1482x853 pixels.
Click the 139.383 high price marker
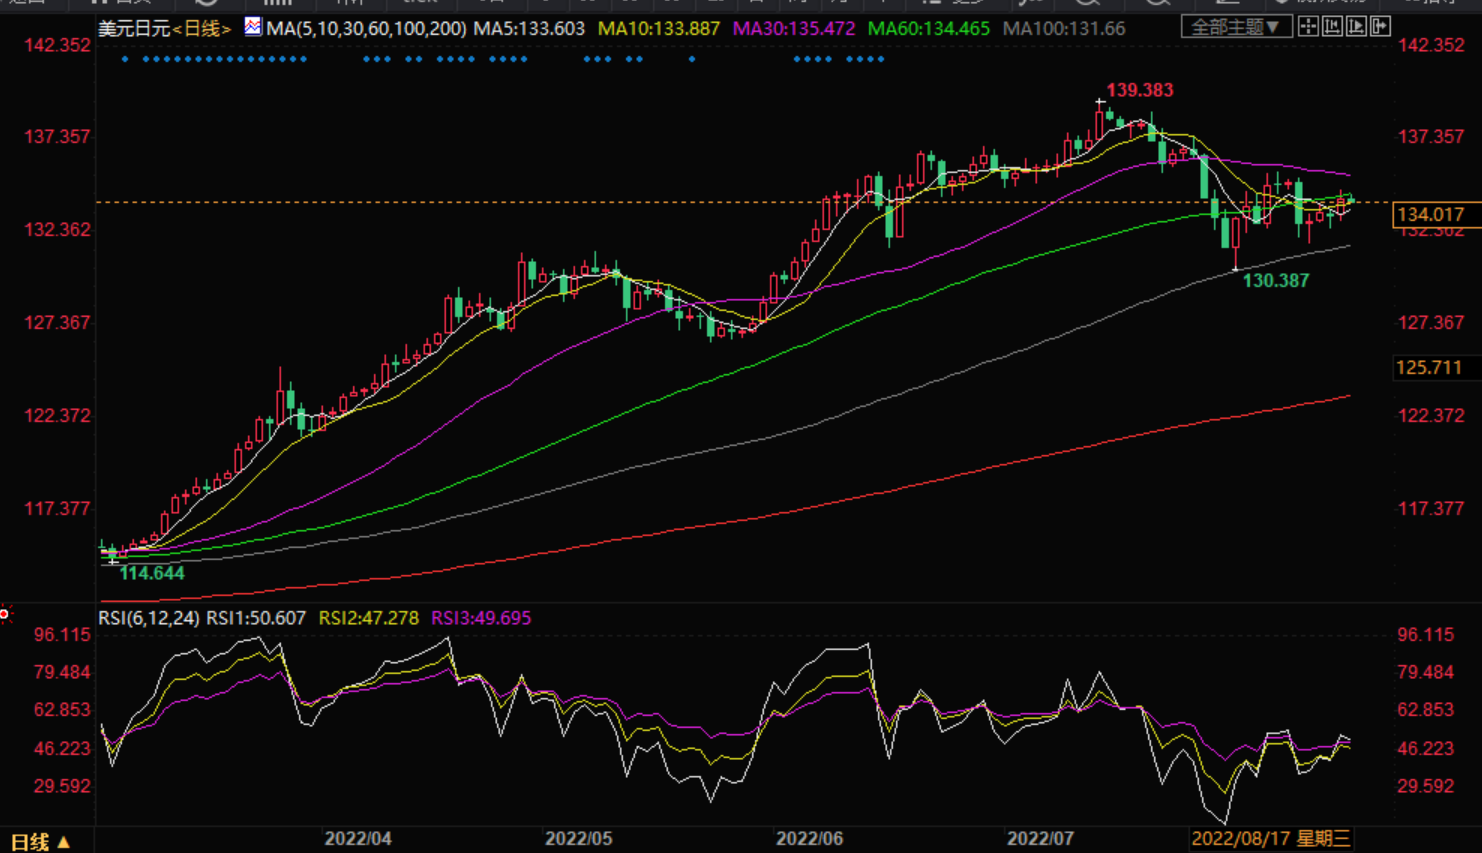(x=1139, y=90)
